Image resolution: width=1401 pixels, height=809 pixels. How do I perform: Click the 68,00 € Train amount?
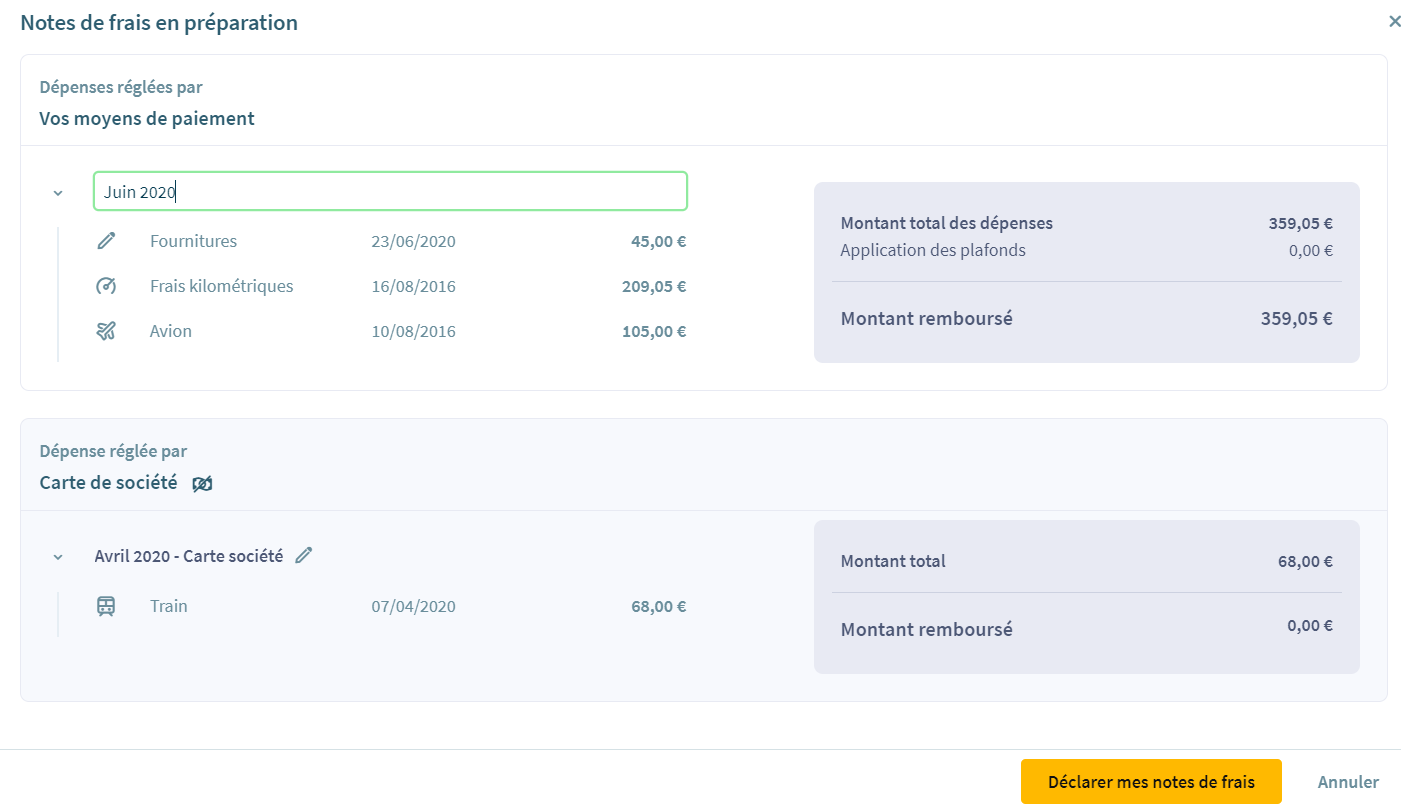click(658, 606)
